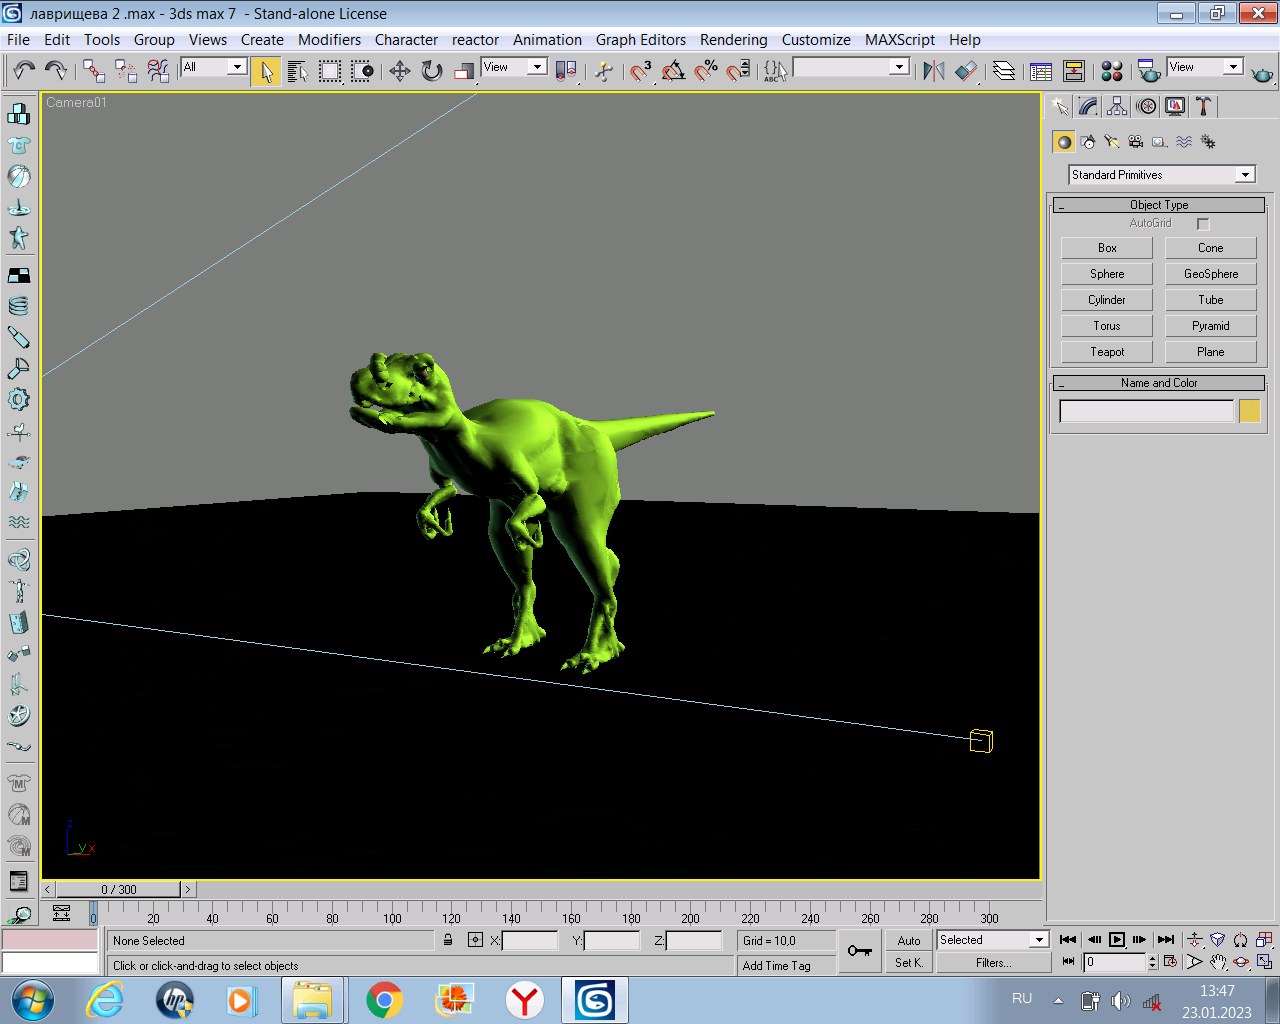Click the GeoSphere primitive button

(x=1211, y=274)
